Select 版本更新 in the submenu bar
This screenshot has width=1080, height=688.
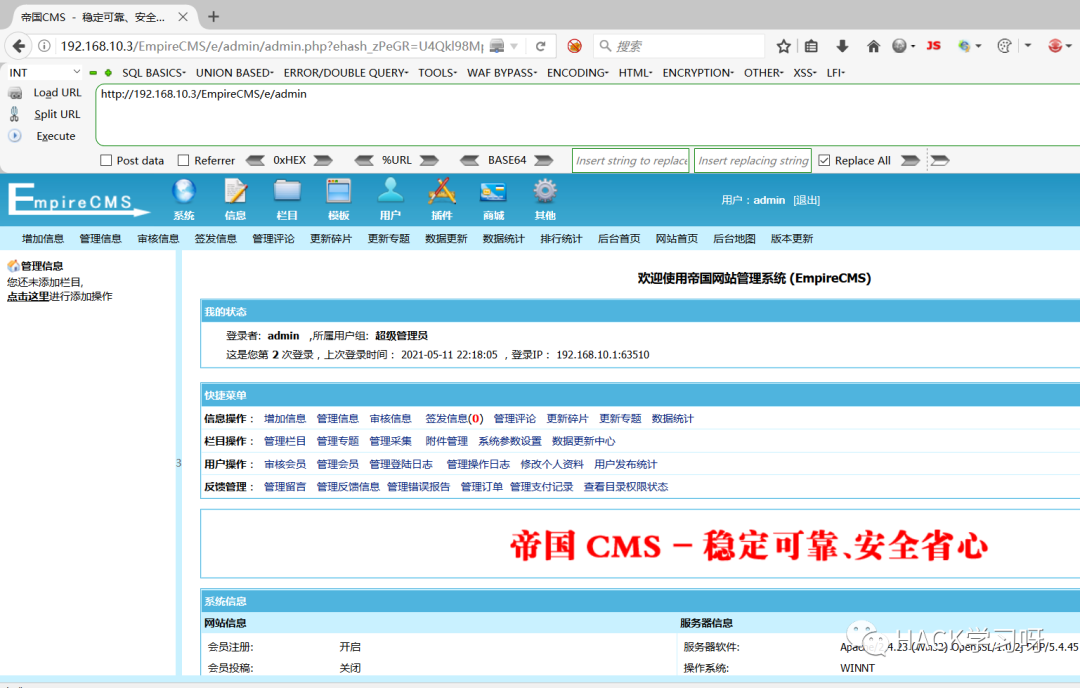coord(791,239)
